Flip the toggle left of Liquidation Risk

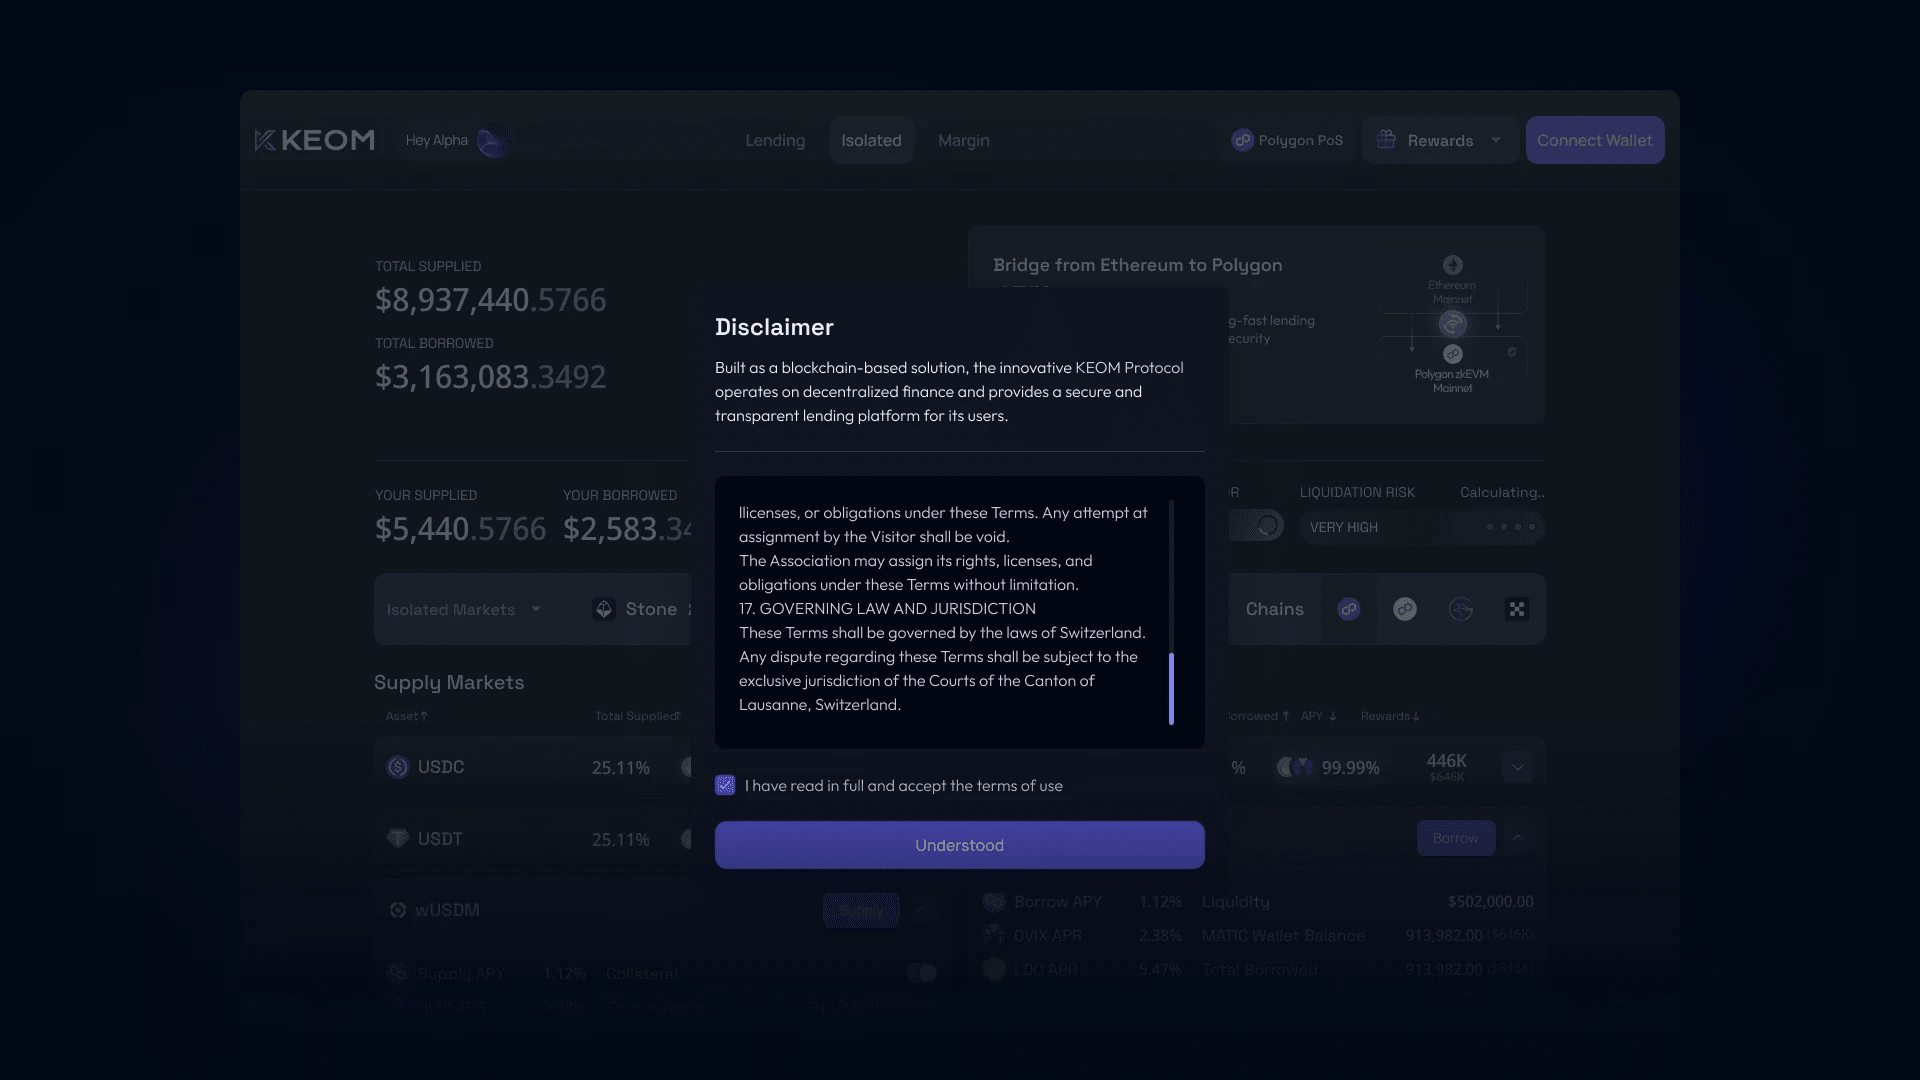pyautogui.click(x=1256, y=526)
